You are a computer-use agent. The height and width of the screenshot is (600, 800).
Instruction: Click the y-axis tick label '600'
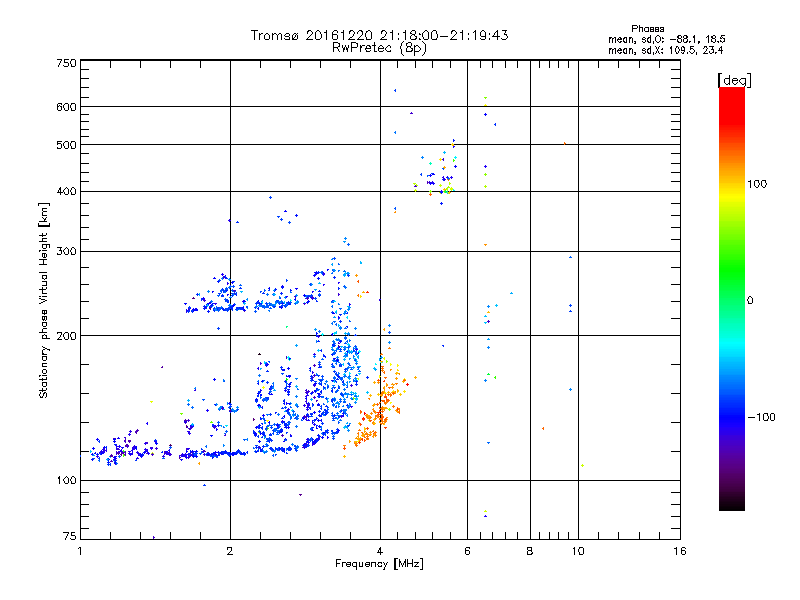[x=66, y=107]
